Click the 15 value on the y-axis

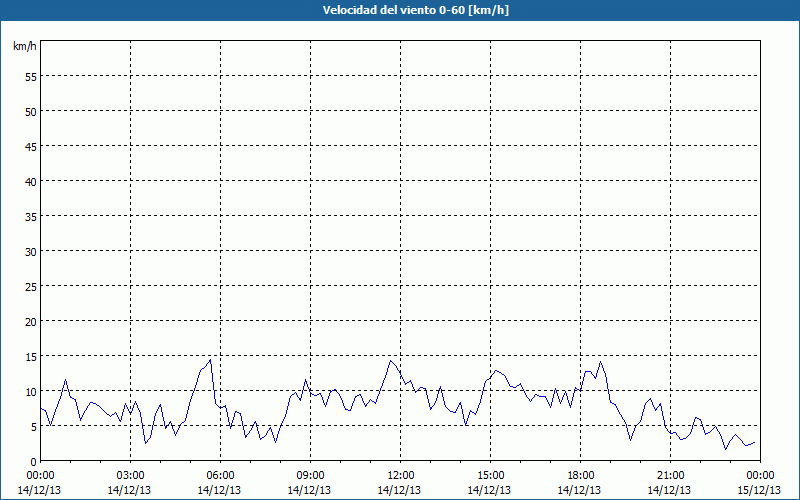pyautogui.click(x=31, y=356)
